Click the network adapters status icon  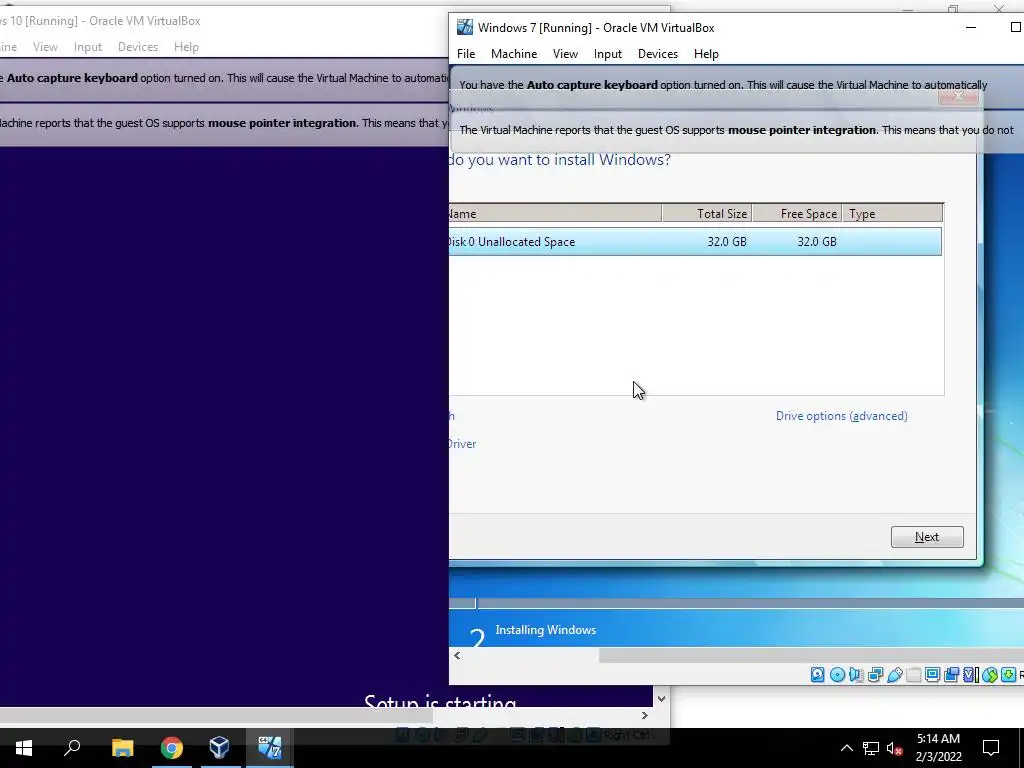point(876,675)
